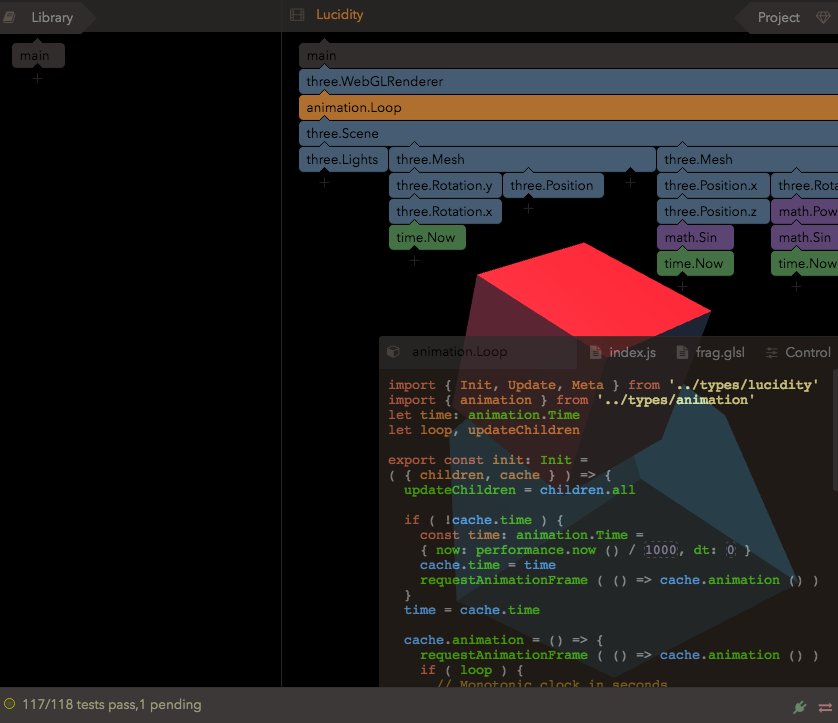Select the Lucidity title tab
The image size is (838, 723).
[x=339, y=15]
